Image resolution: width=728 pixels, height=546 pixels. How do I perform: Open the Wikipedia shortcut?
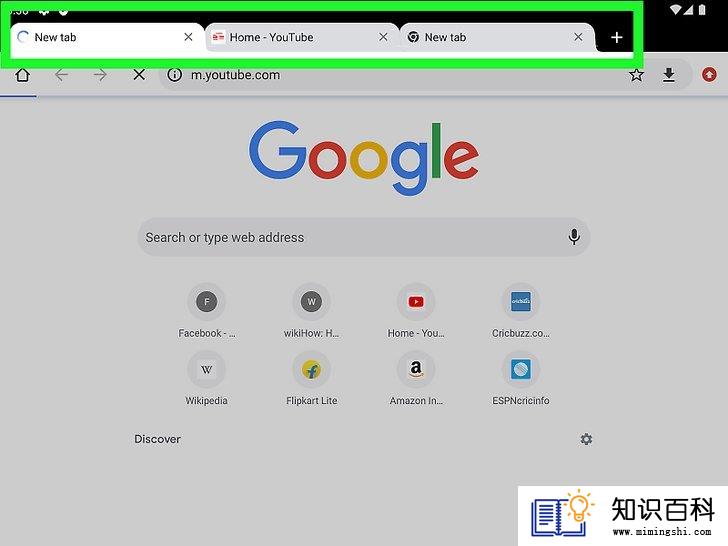pyautogui.click(x=207, y=378)
